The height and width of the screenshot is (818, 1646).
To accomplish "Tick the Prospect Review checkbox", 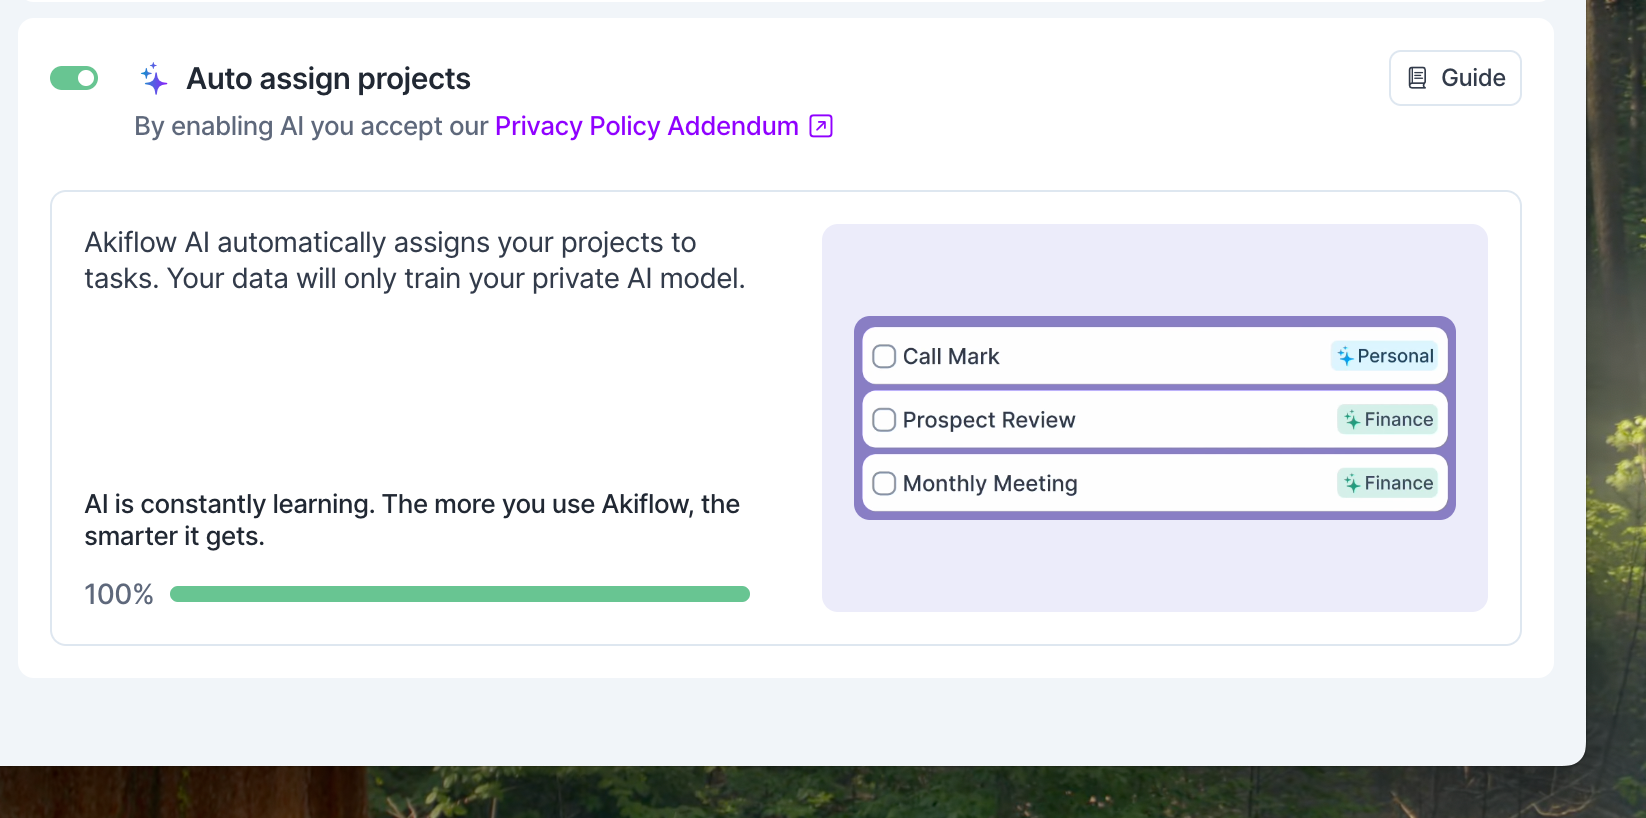I will point(884,420).
